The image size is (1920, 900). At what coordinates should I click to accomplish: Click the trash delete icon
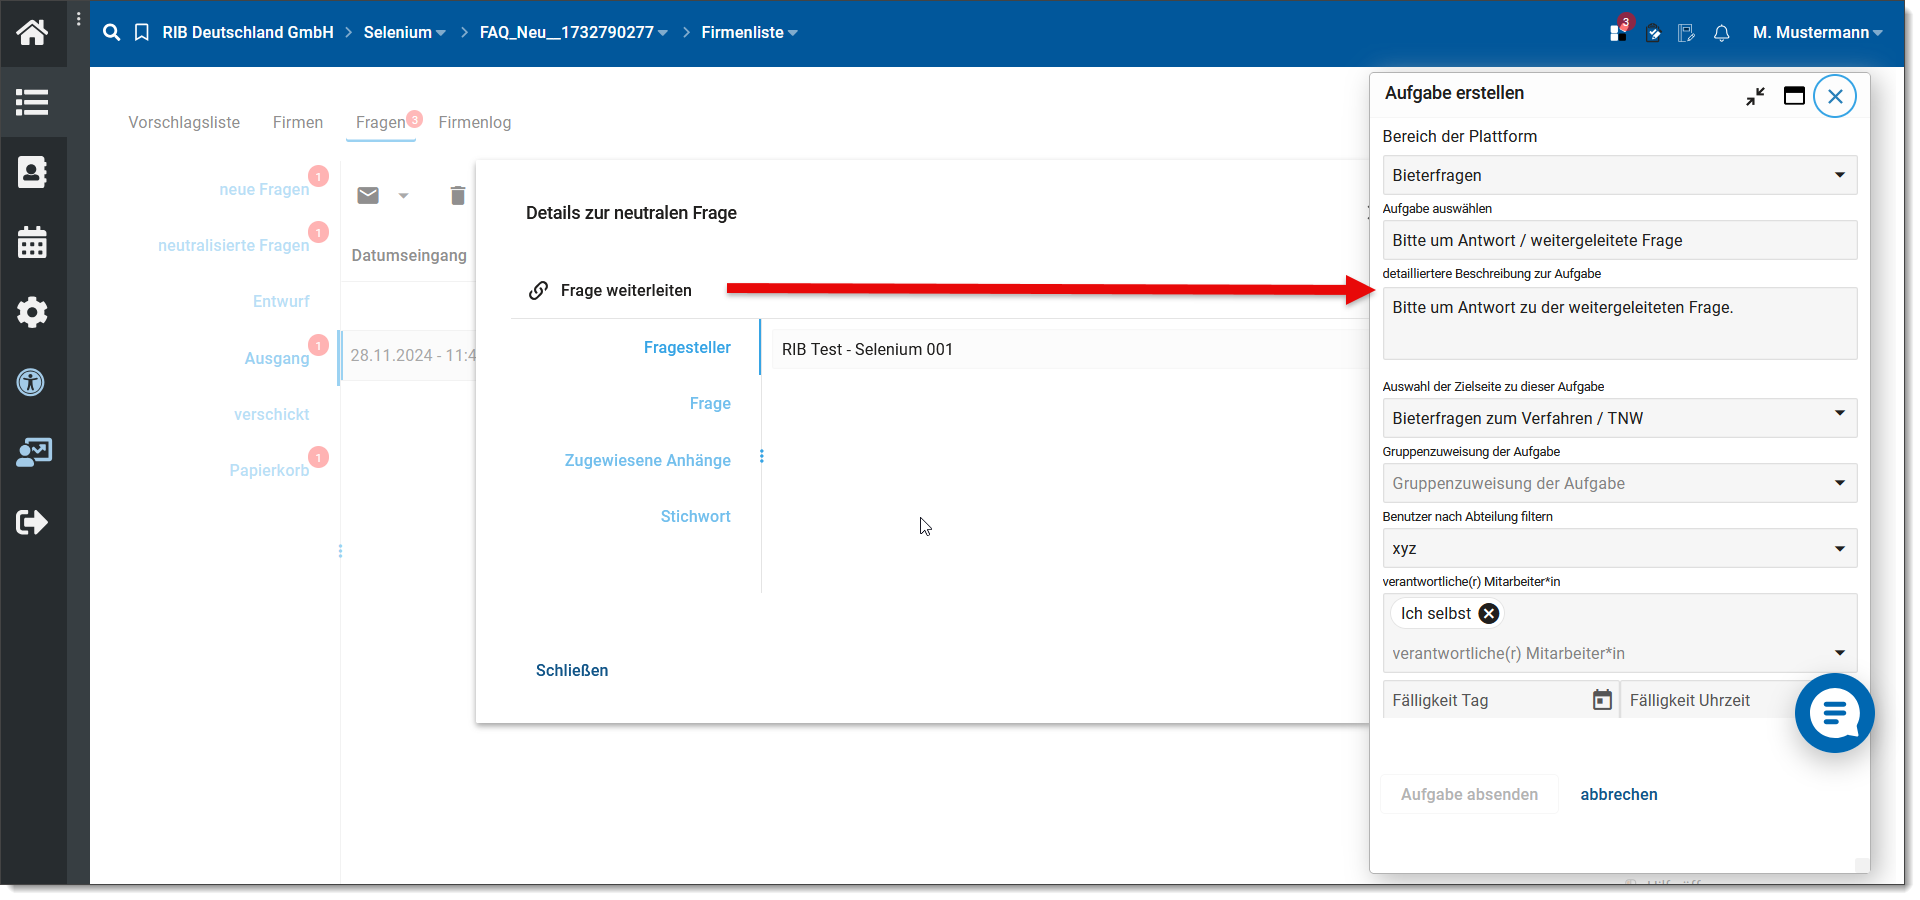(x=458, y=195)
